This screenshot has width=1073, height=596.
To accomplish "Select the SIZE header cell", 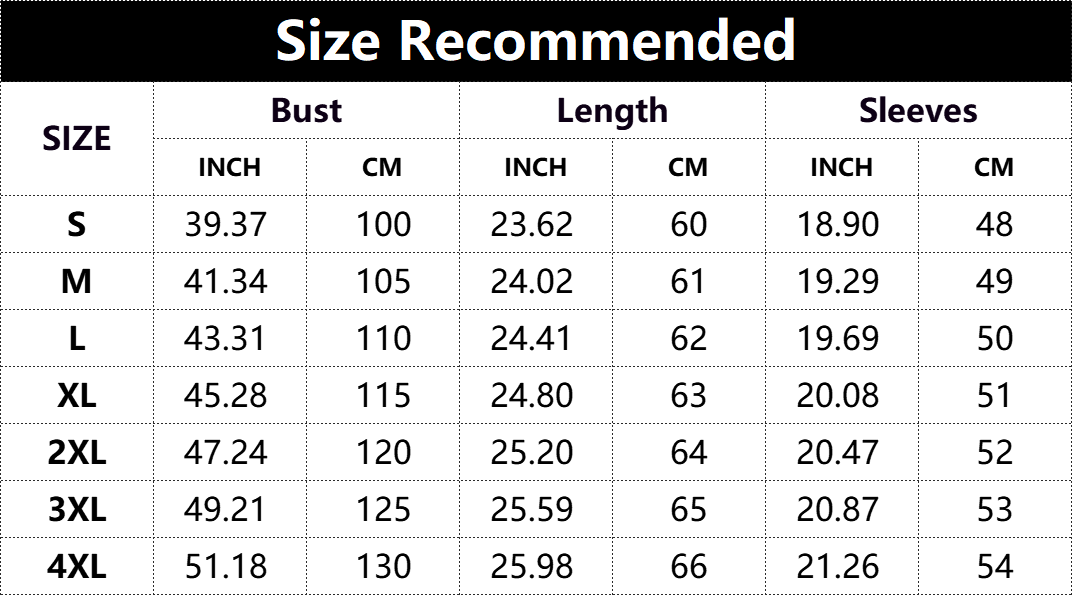I will click(77, 139).
